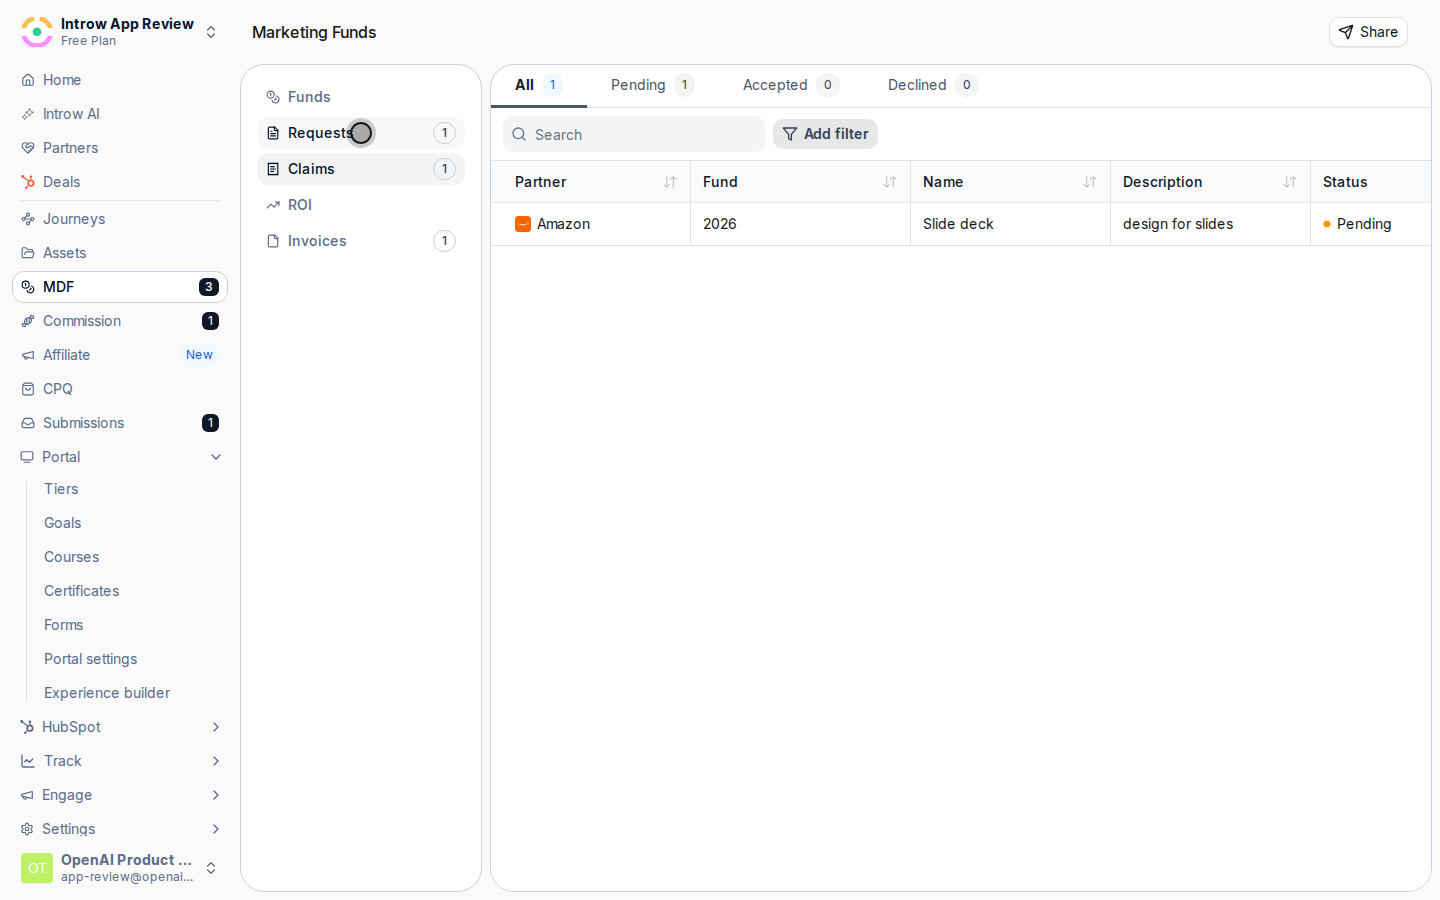Open Forms under Portal
The width and height of the screenshot is (1440, 900).
(64, 625)
